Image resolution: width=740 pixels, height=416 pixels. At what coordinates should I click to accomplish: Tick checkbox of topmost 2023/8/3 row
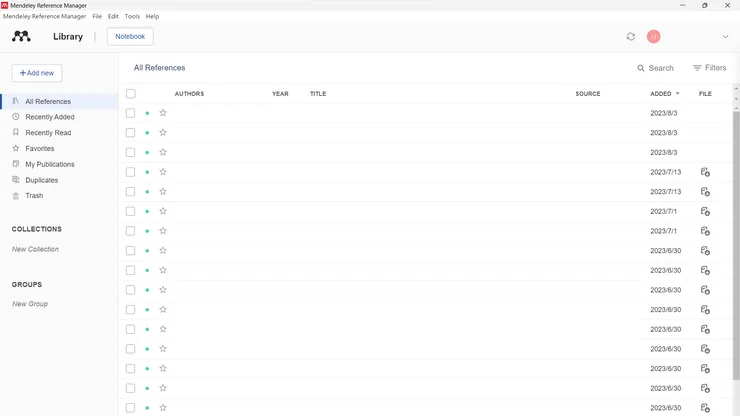click(x=131, y=113)
